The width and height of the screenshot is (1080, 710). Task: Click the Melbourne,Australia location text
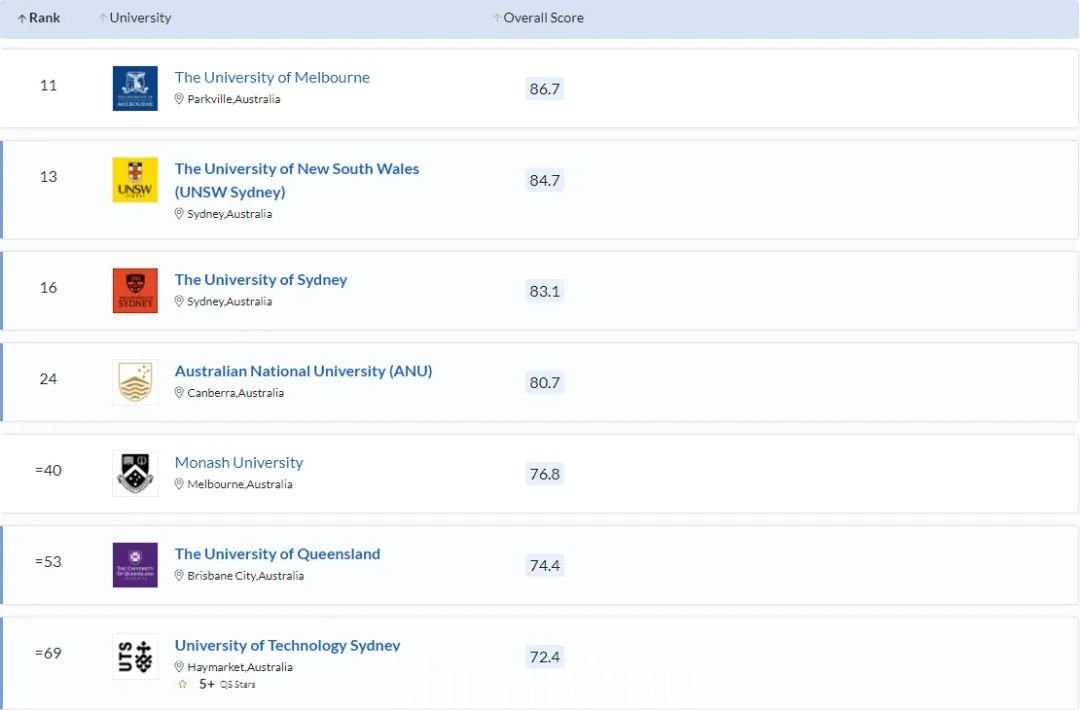(240, 484)
